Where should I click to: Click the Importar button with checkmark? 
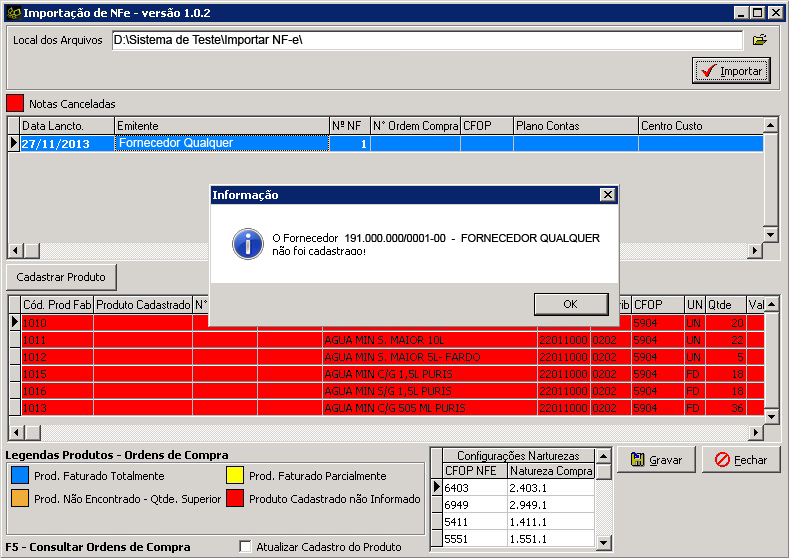click(731, 71)
